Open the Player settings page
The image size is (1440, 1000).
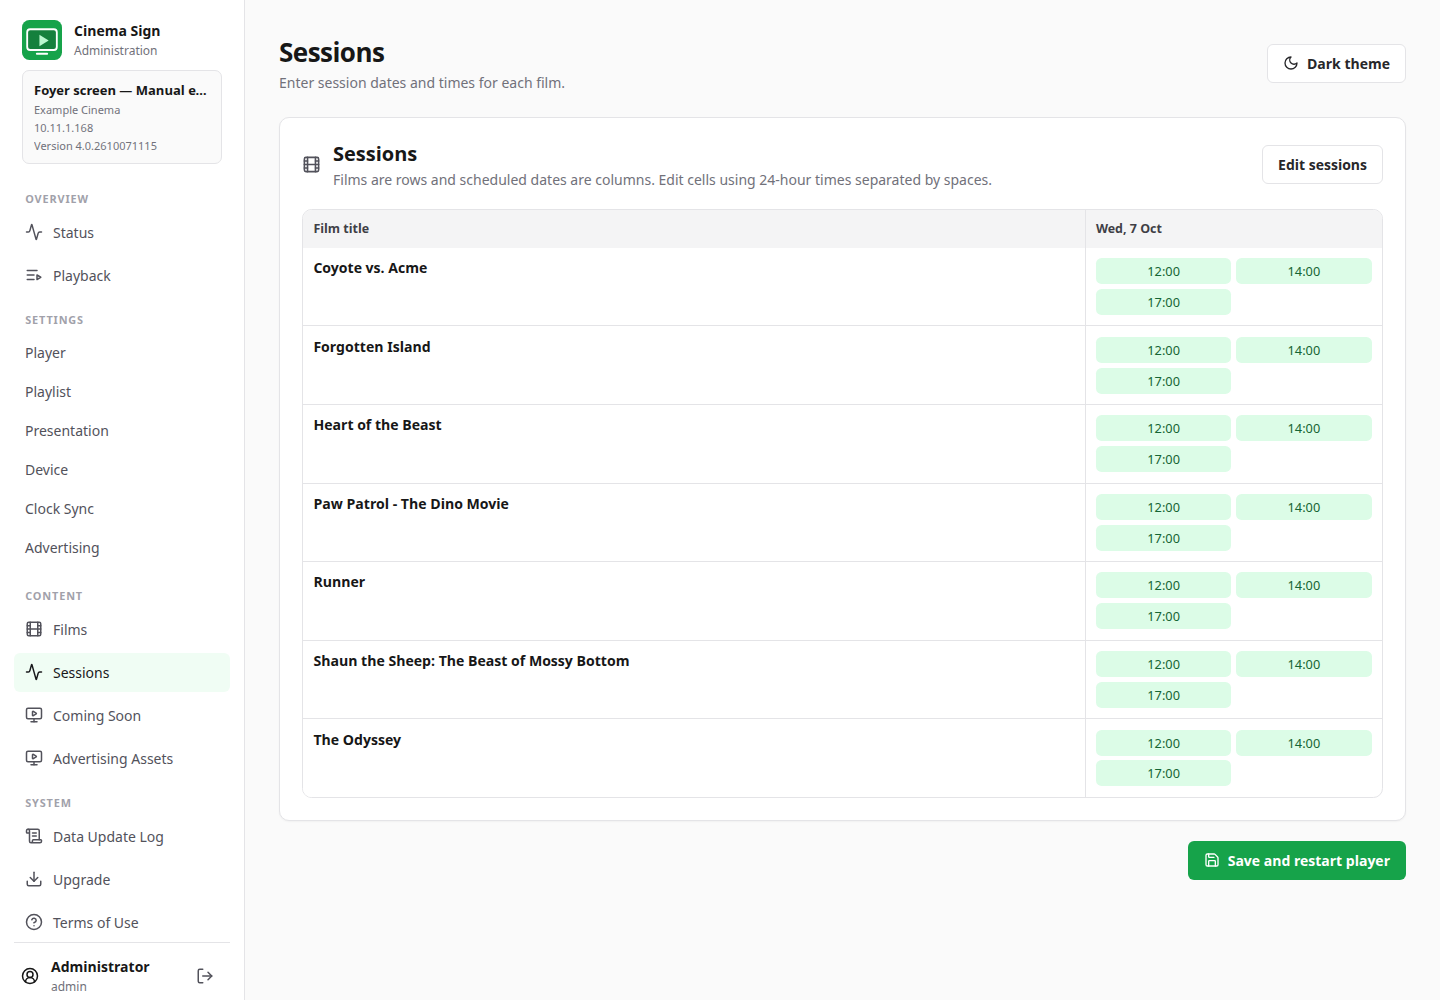tap(122, 353)
